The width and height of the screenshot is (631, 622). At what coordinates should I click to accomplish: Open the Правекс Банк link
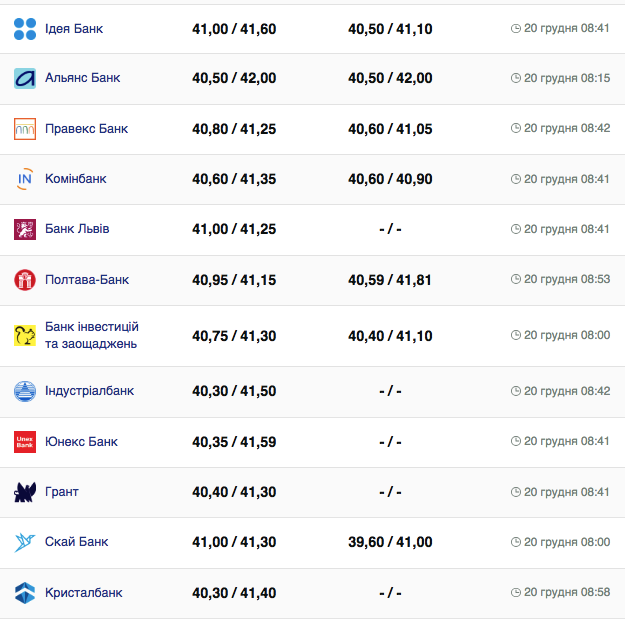86,129
